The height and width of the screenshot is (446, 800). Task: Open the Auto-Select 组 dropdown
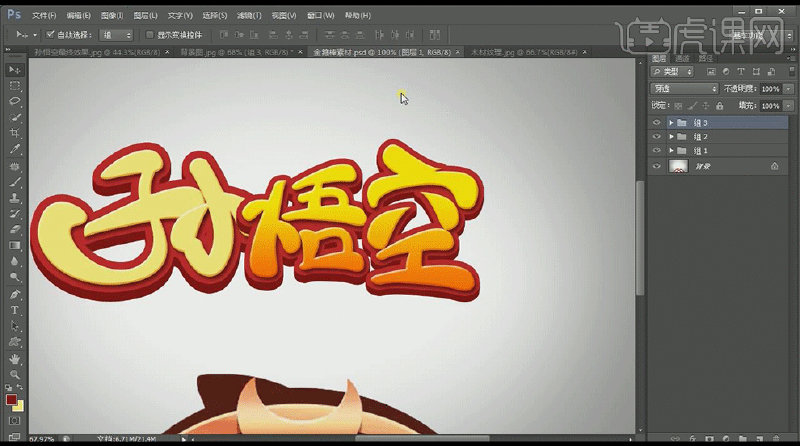tap(116, 35)
